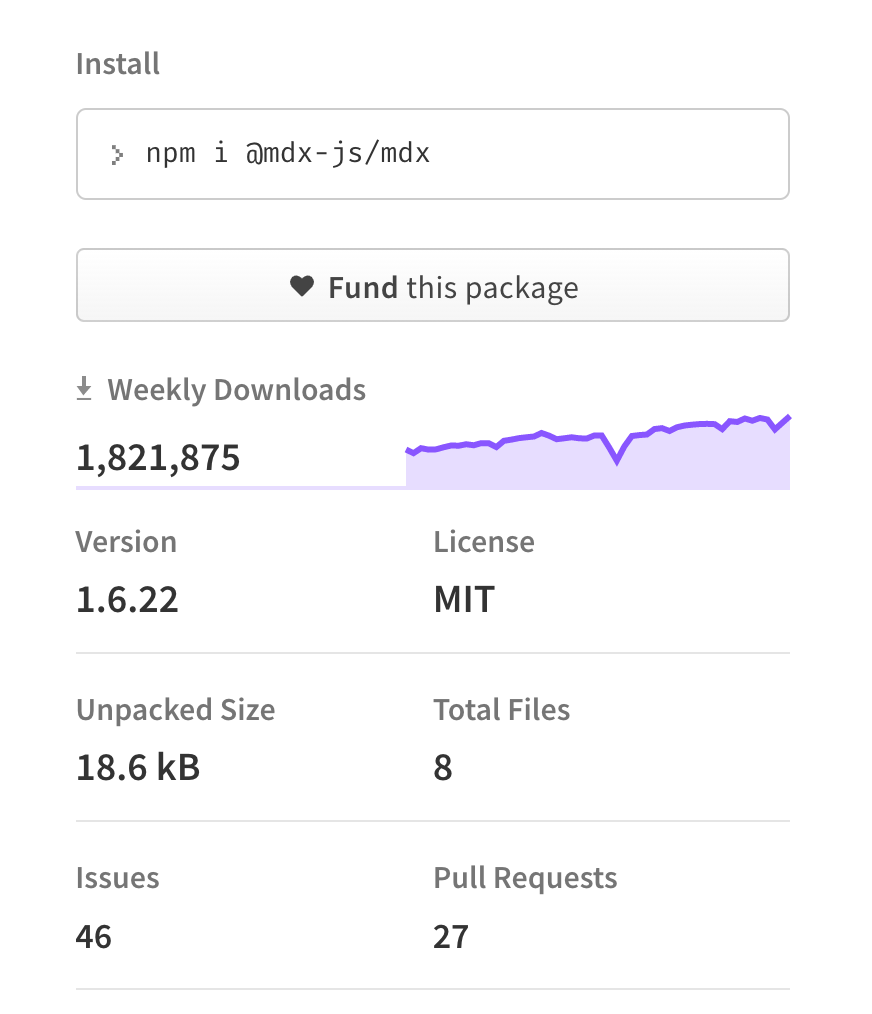872x1014 pixels.
Task: Open the Issues count 46
Action: pos(94,936)
